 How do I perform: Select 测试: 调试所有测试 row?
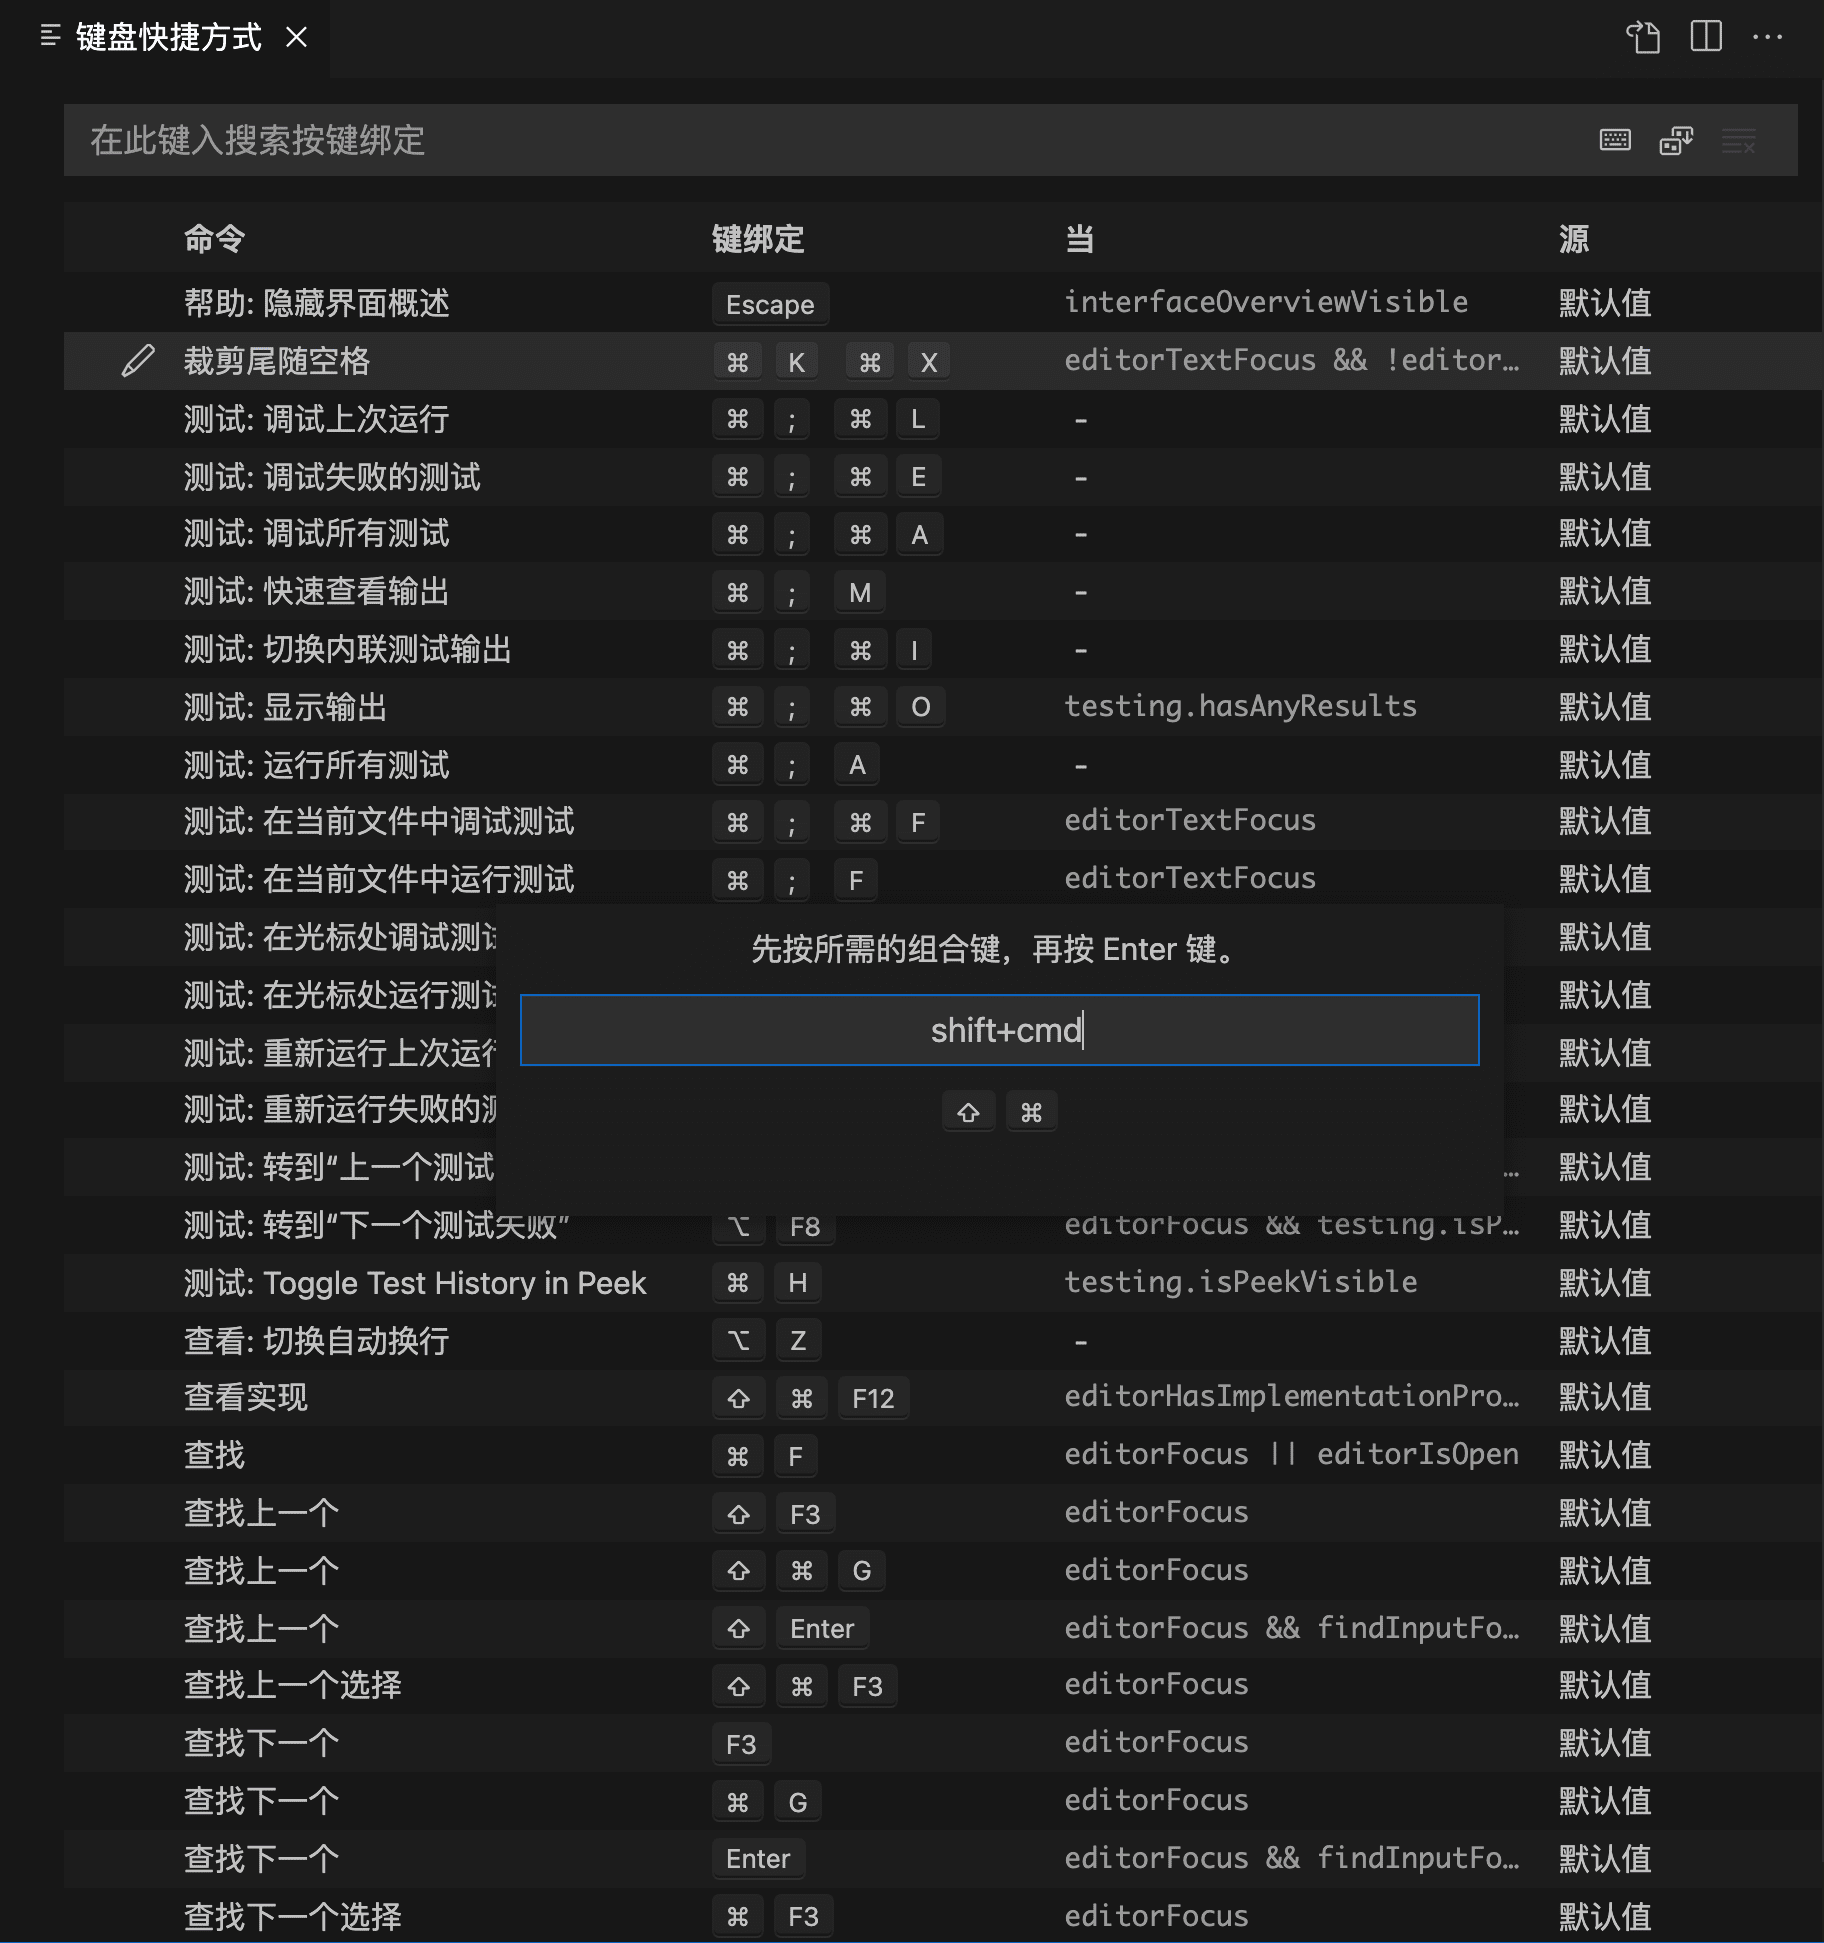click(942, 534)
